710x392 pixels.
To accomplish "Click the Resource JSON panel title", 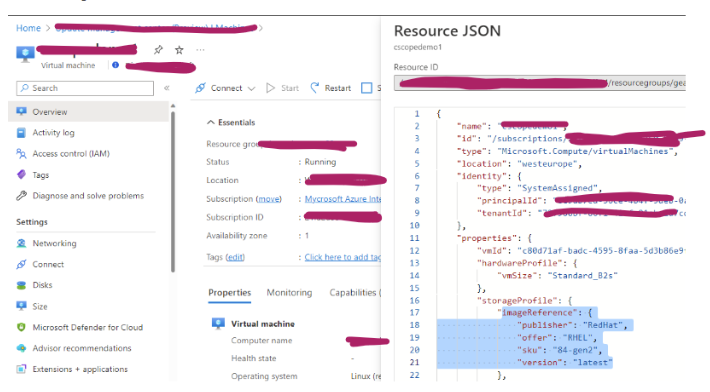I will [x=447, y=31].
